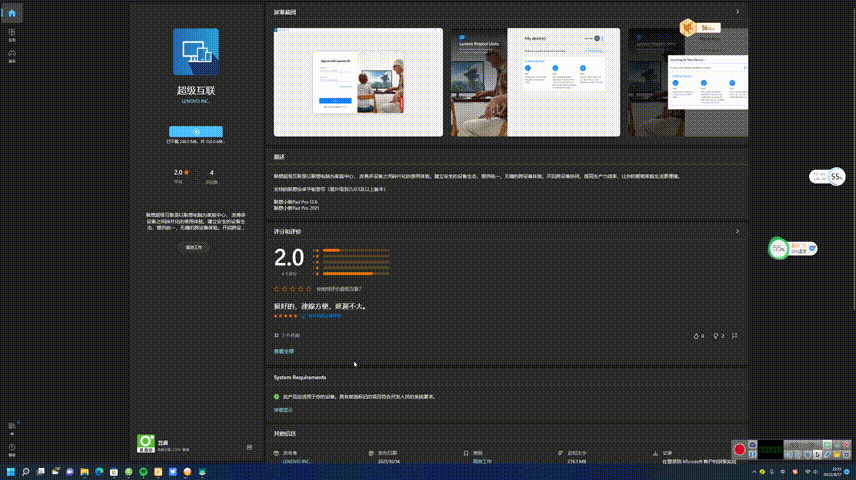Open the folder icon in recorder toolbar
856x480 pixels.
(837, 454)
